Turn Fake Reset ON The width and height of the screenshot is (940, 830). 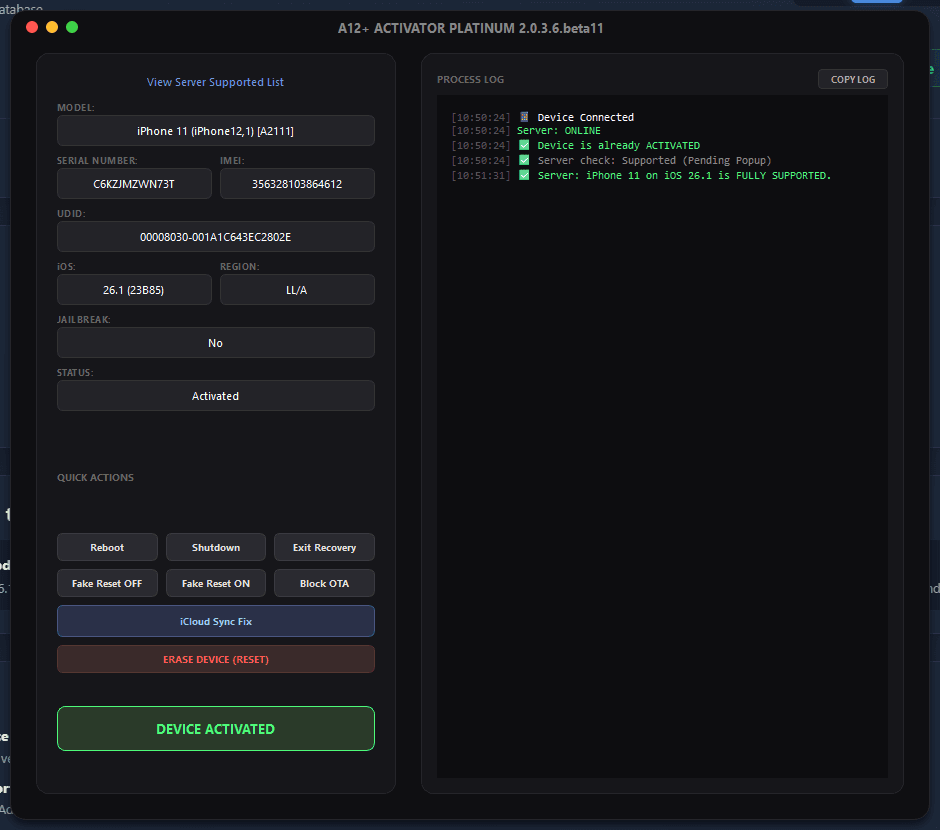pos(216,583)
